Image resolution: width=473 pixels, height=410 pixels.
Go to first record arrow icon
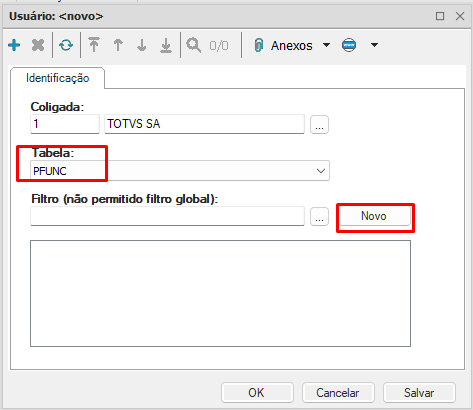94,45
